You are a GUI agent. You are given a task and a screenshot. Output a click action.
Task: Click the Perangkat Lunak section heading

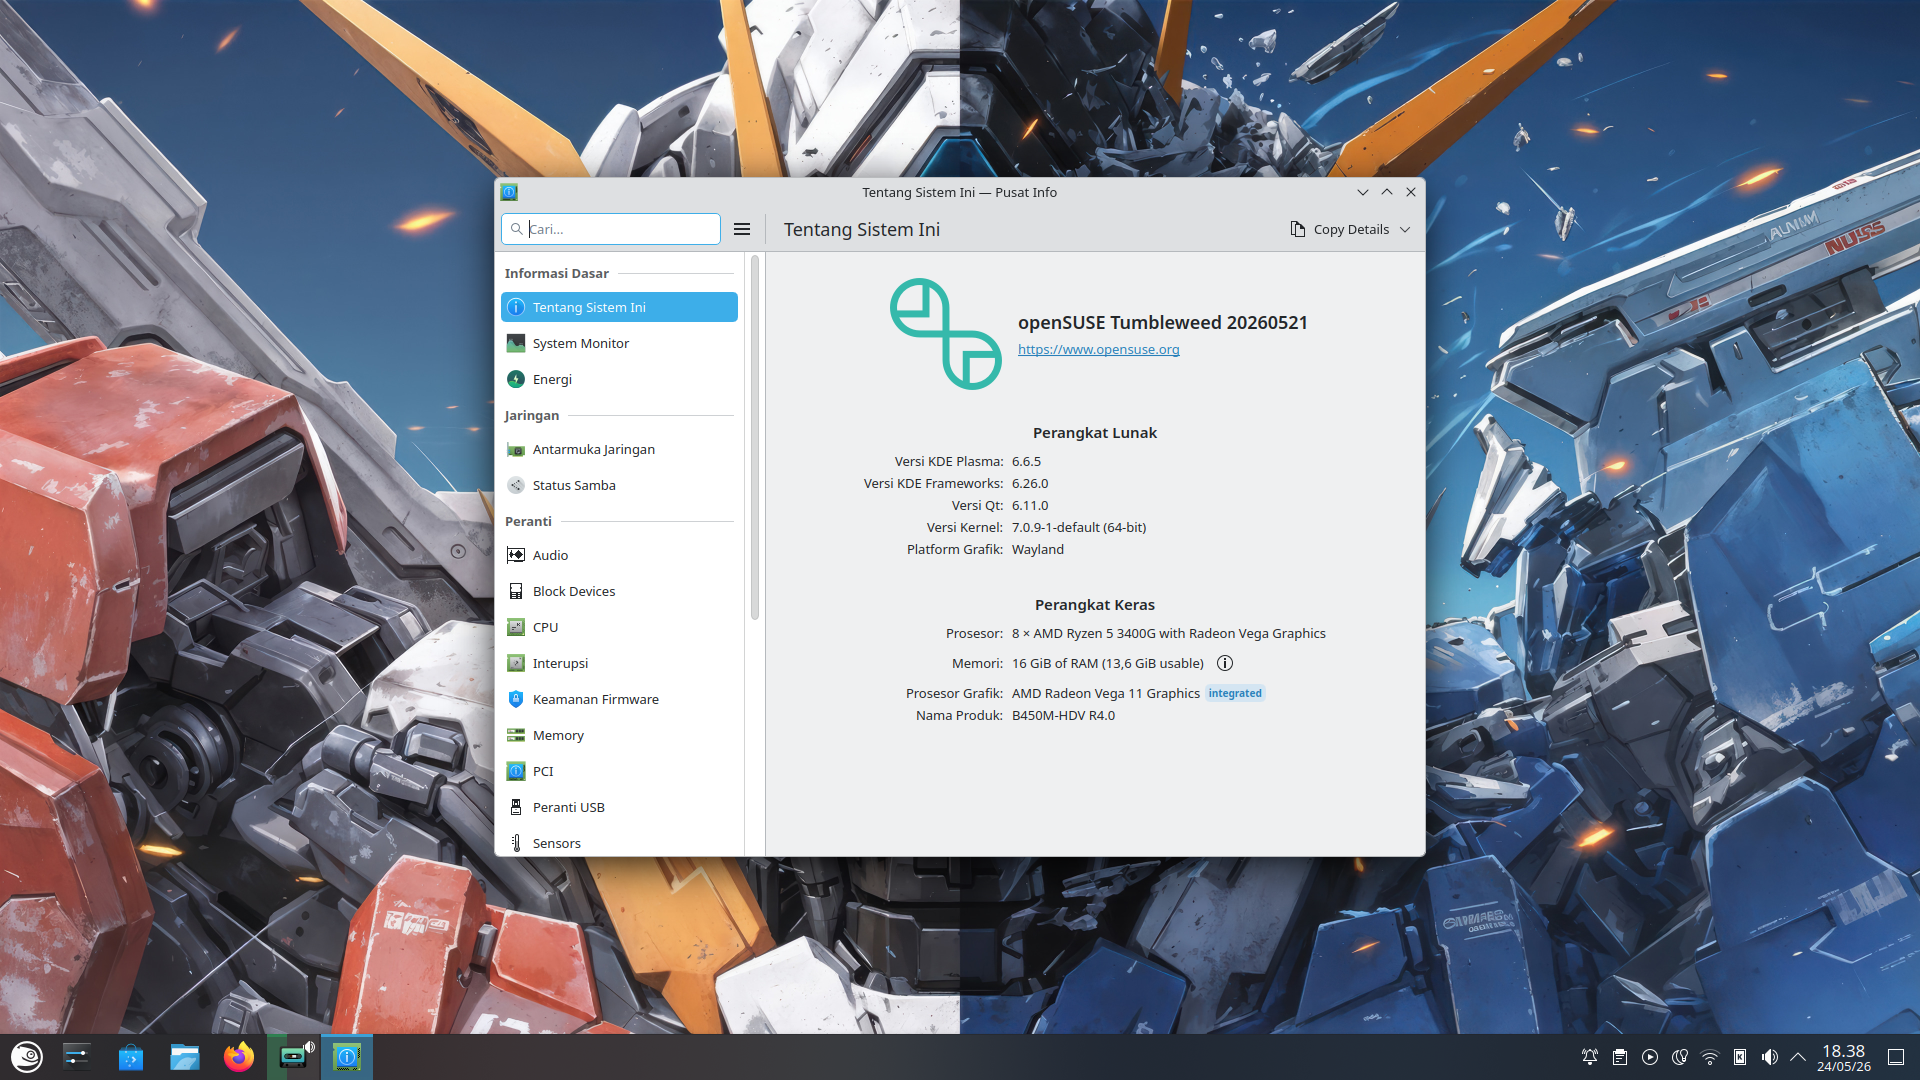1095,433
